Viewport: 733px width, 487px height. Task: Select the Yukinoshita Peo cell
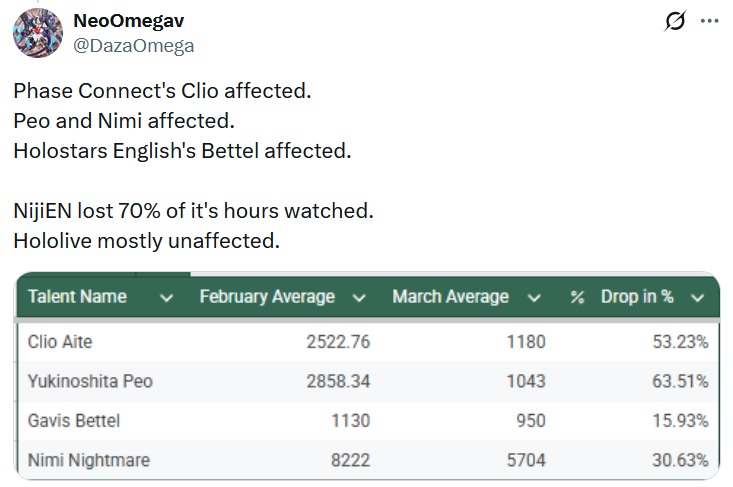tap(90, 381)
